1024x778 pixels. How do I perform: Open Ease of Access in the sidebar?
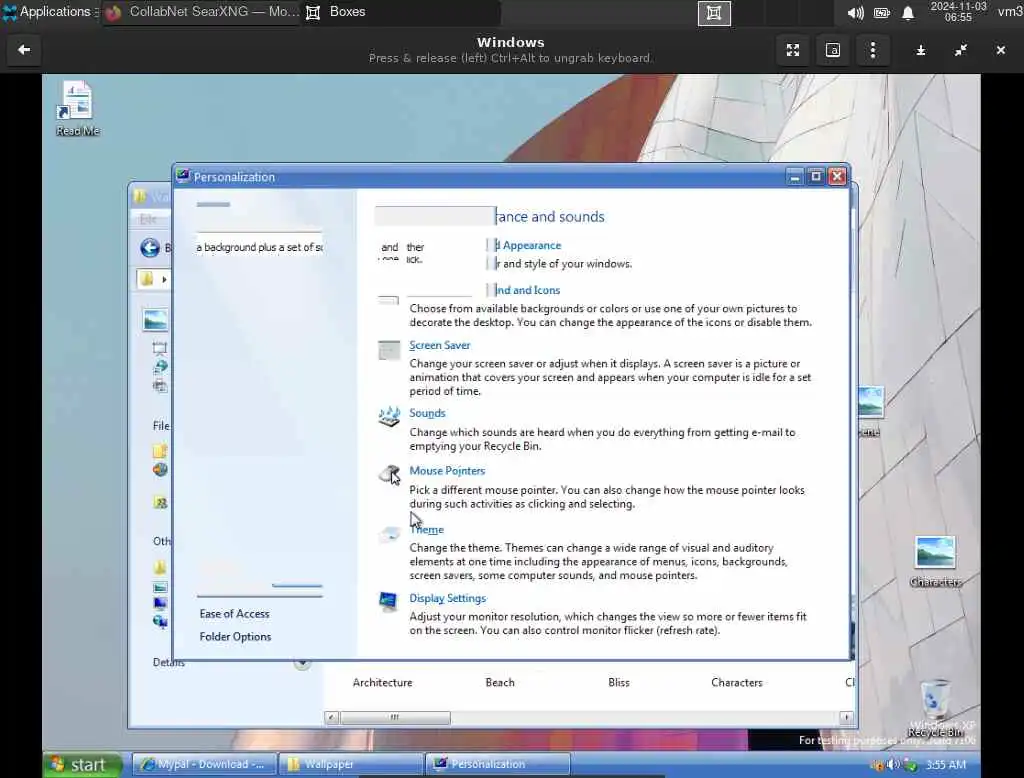coord(234,614)
